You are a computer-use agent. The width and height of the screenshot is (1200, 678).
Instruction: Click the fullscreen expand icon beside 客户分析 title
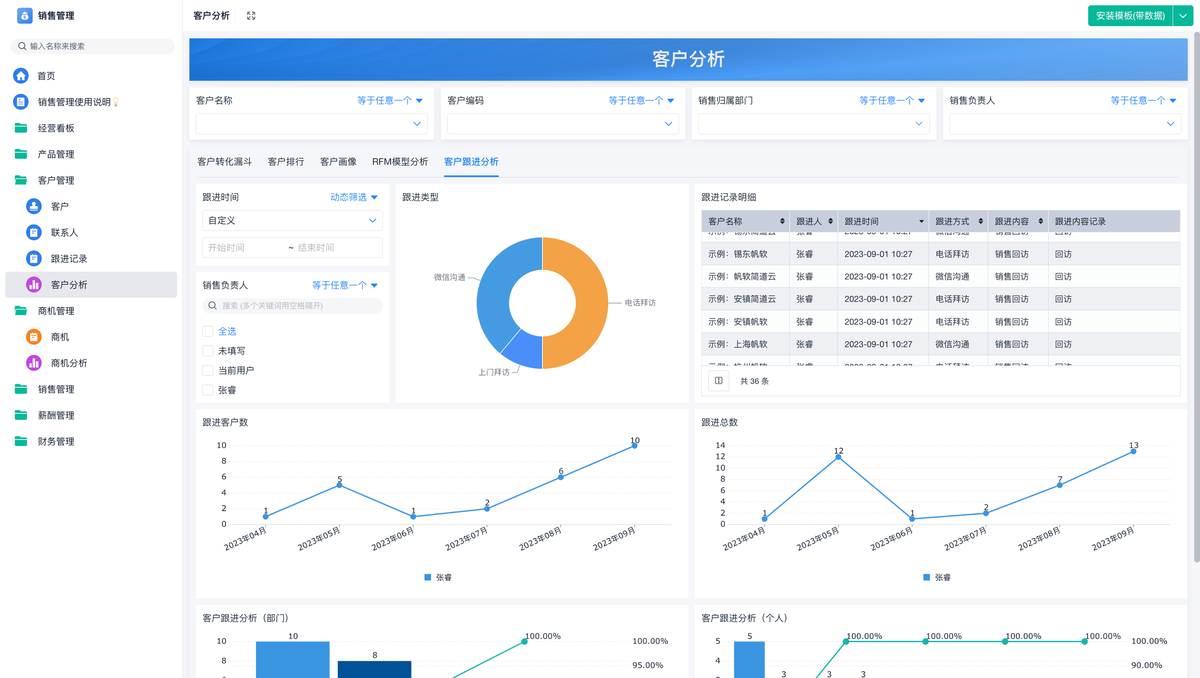[251, 16]
